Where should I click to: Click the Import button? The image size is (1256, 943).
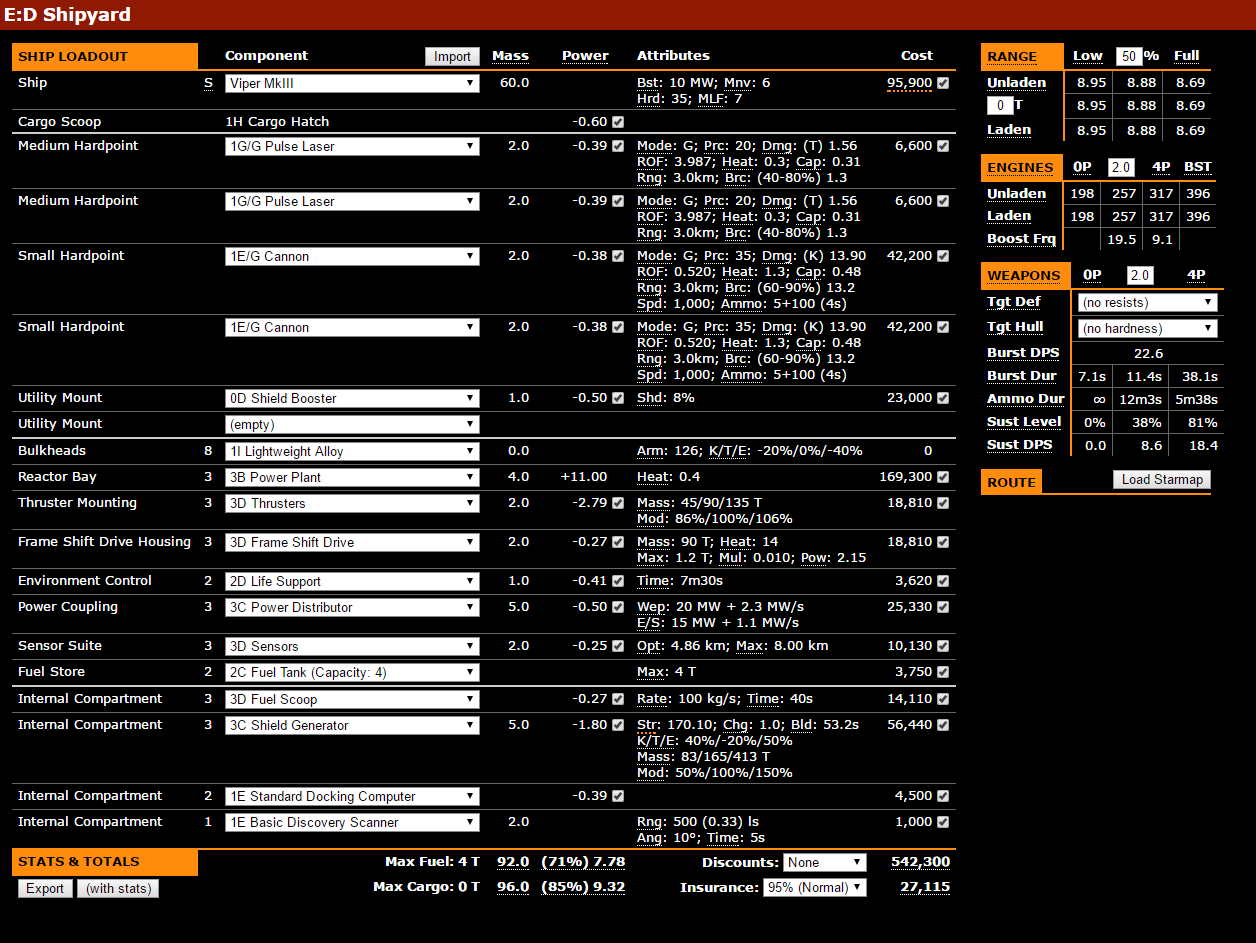[452, 57]
